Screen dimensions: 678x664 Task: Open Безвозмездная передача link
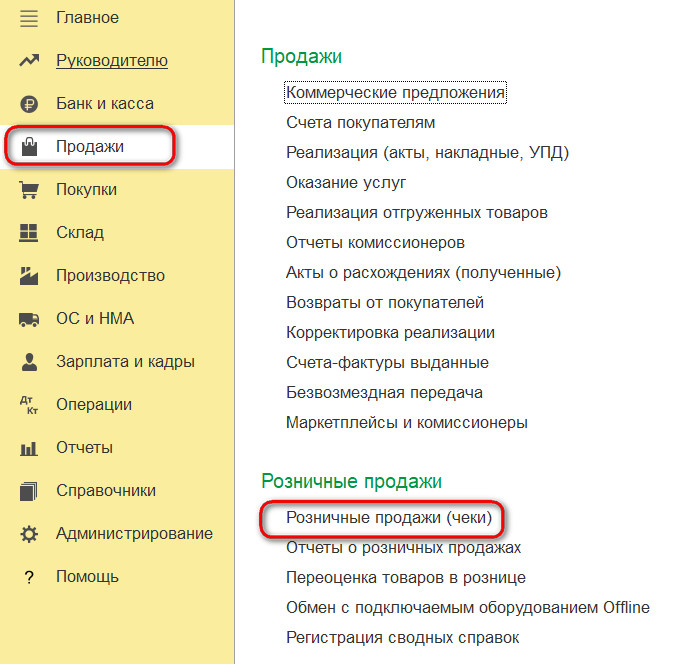tap(384, 393)
